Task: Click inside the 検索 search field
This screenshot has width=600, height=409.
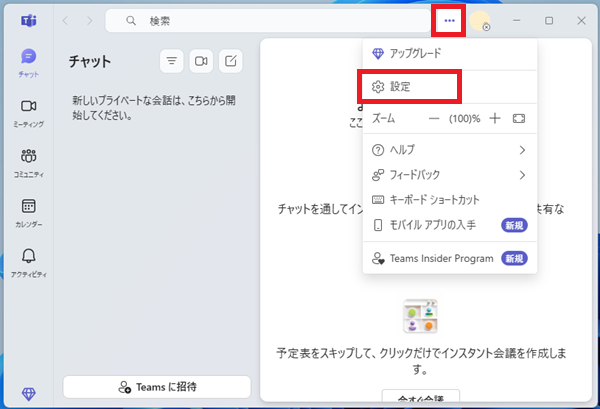Action: (x=268, y=21)
